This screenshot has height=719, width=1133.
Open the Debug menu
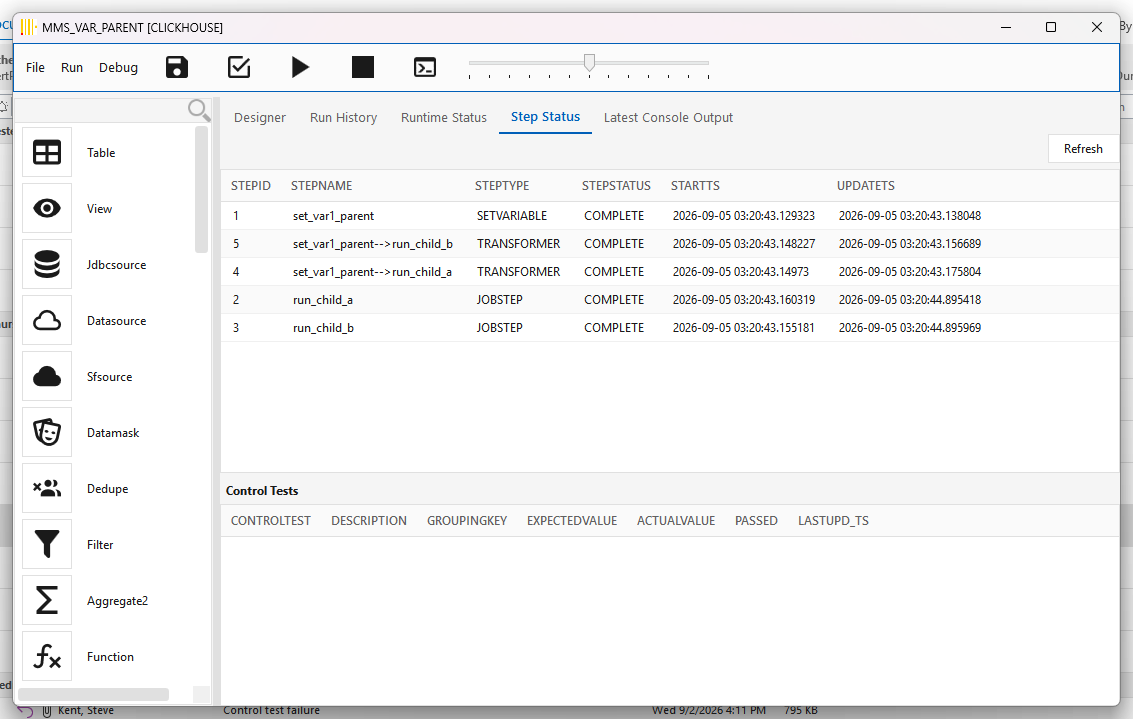[119, 67]
